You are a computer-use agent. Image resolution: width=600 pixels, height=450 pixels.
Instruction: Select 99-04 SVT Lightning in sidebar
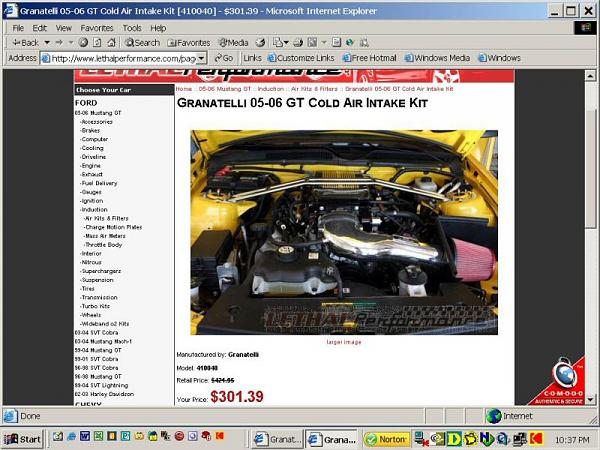[x=101, y=385]
